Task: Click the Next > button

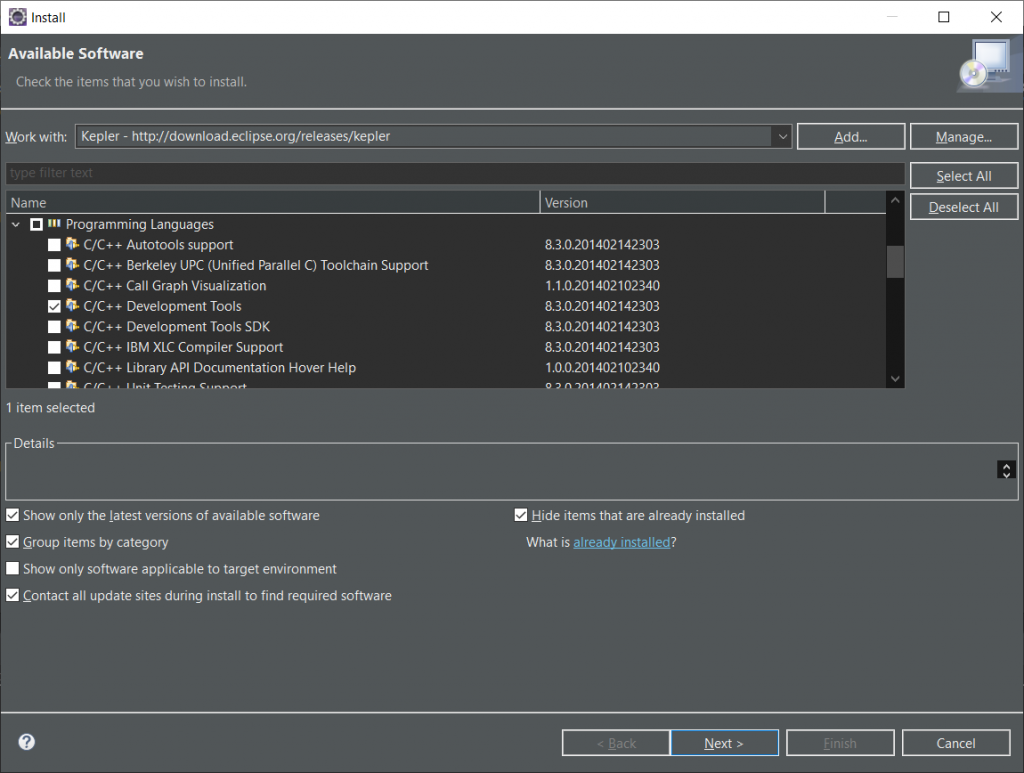Action: point(724,743)
